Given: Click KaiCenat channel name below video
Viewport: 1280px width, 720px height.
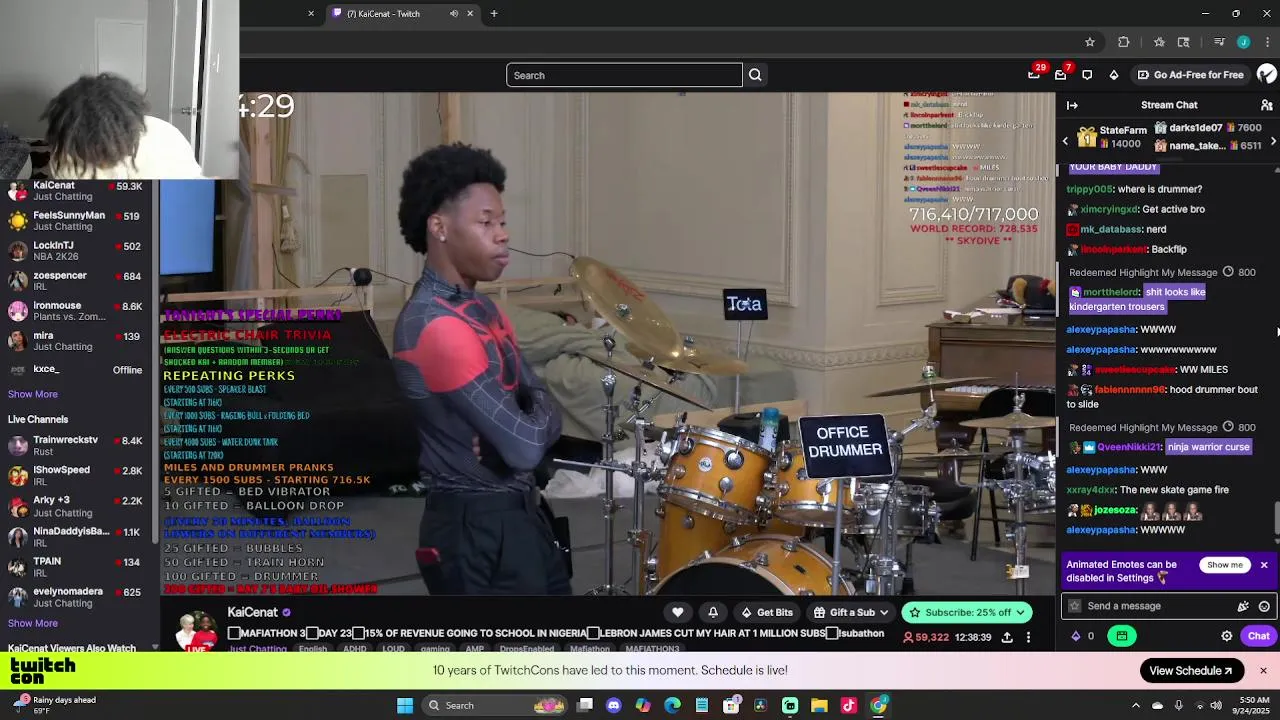Looking at the screenshot, I should point(252,612).
